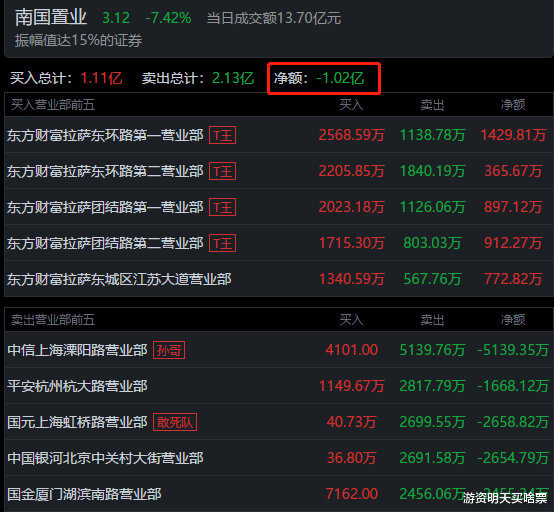Click net amount 897.12万

(513, 207)
